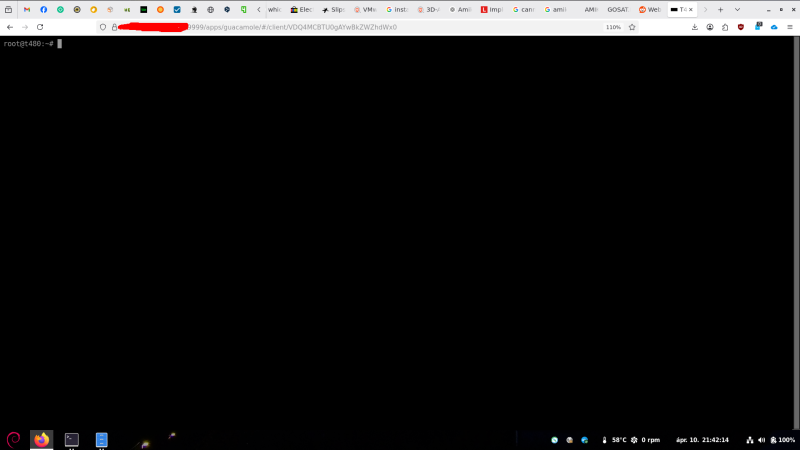Click the terminal vertical scrollbar
800x450 pixels.
point(796,233)
